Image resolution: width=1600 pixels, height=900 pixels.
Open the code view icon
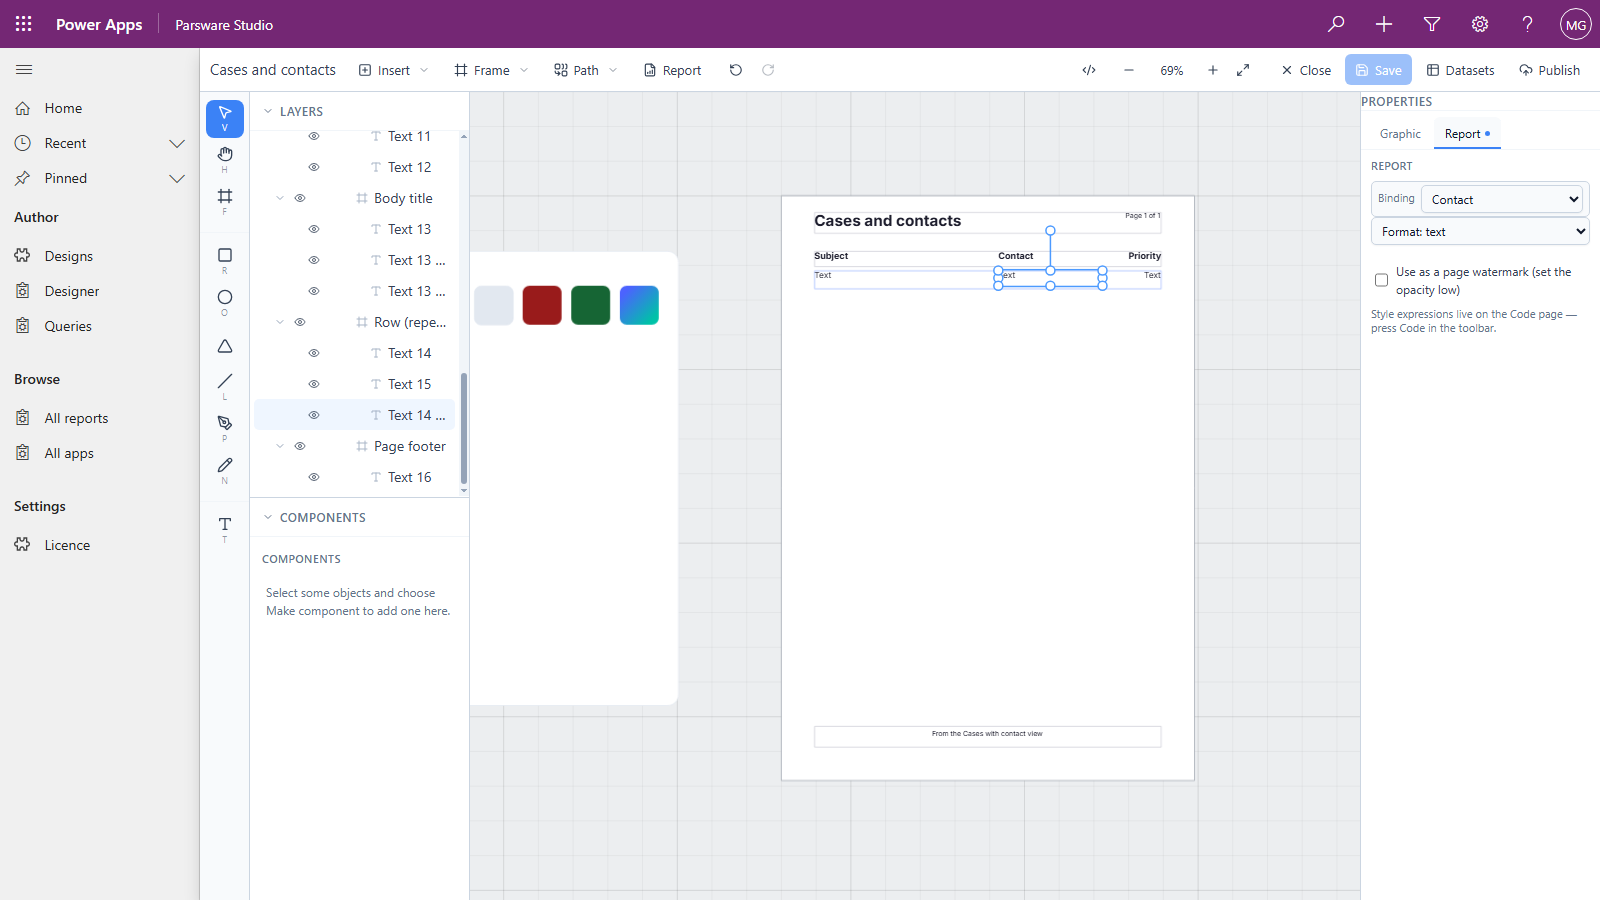[1089, 70]
